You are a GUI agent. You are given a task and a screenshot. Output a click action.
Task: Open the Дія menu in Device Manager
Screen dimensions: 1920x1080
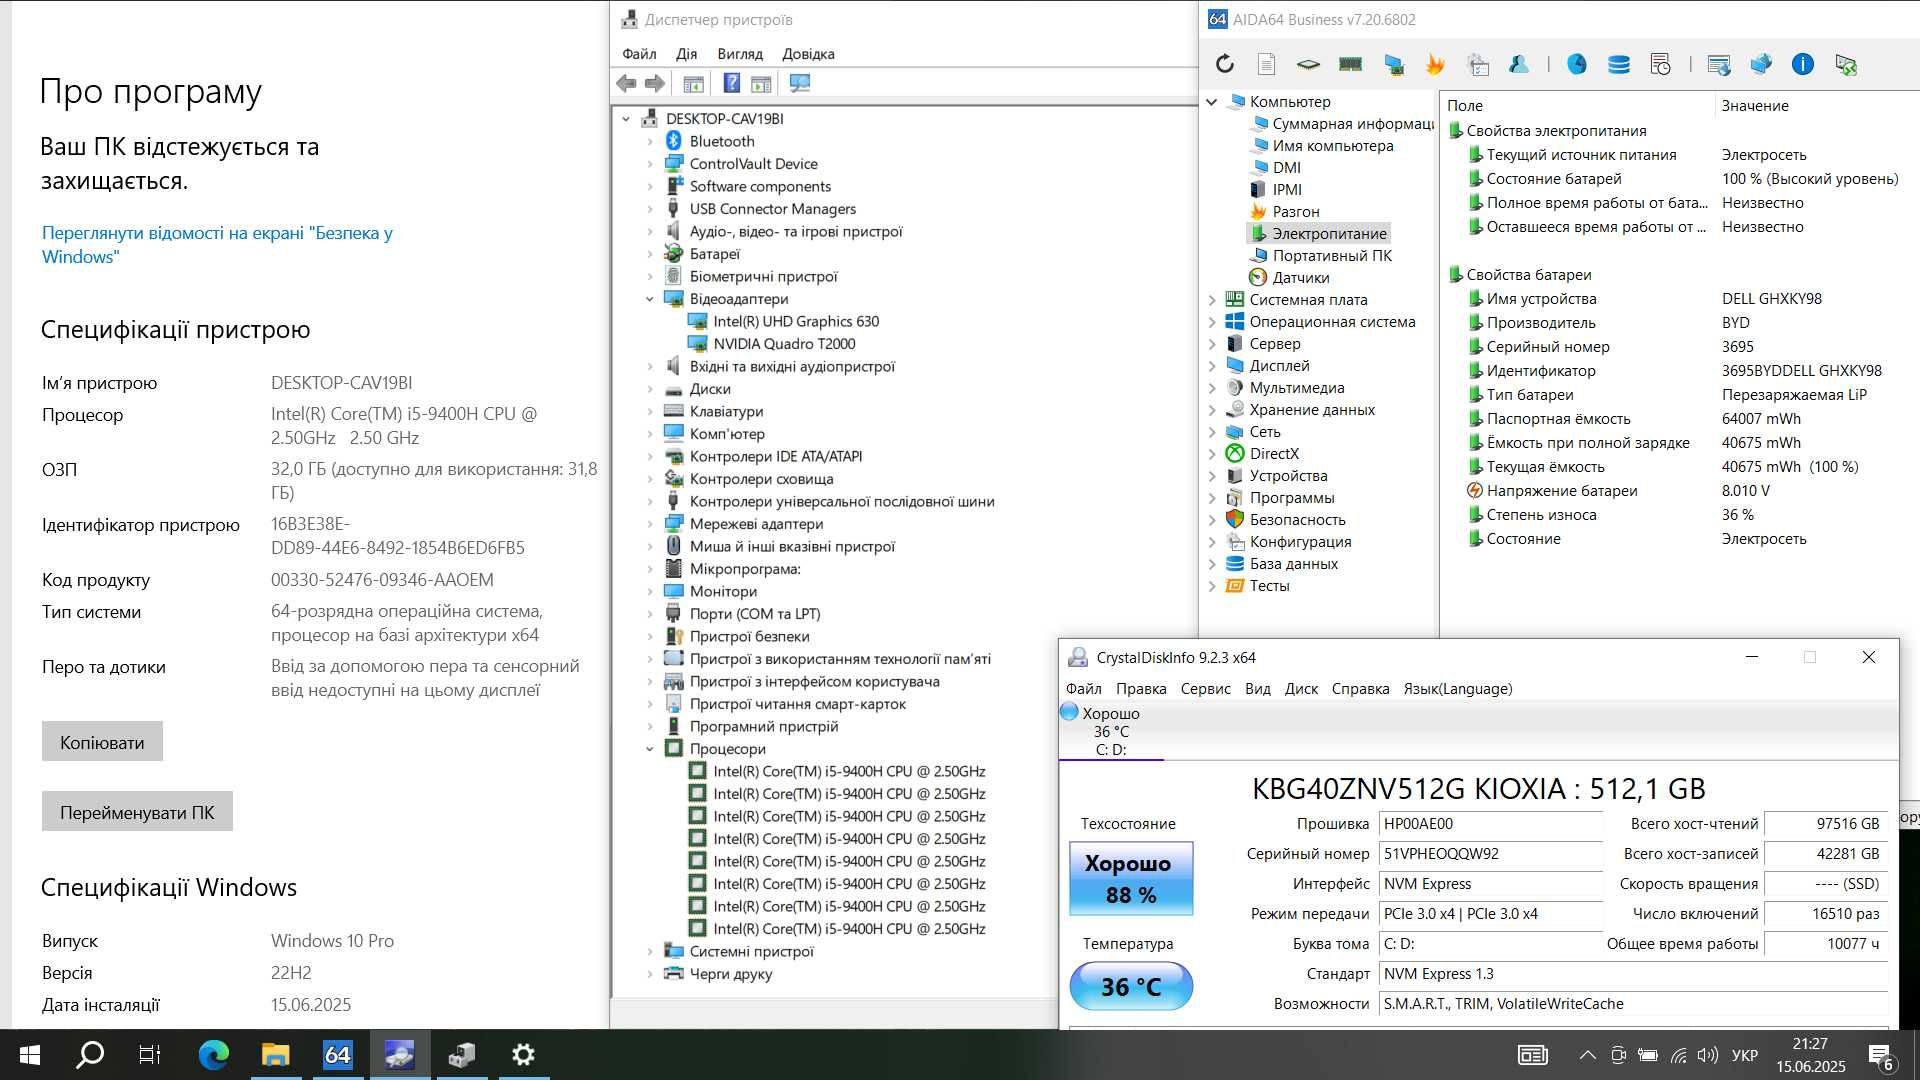coord(686,54)
